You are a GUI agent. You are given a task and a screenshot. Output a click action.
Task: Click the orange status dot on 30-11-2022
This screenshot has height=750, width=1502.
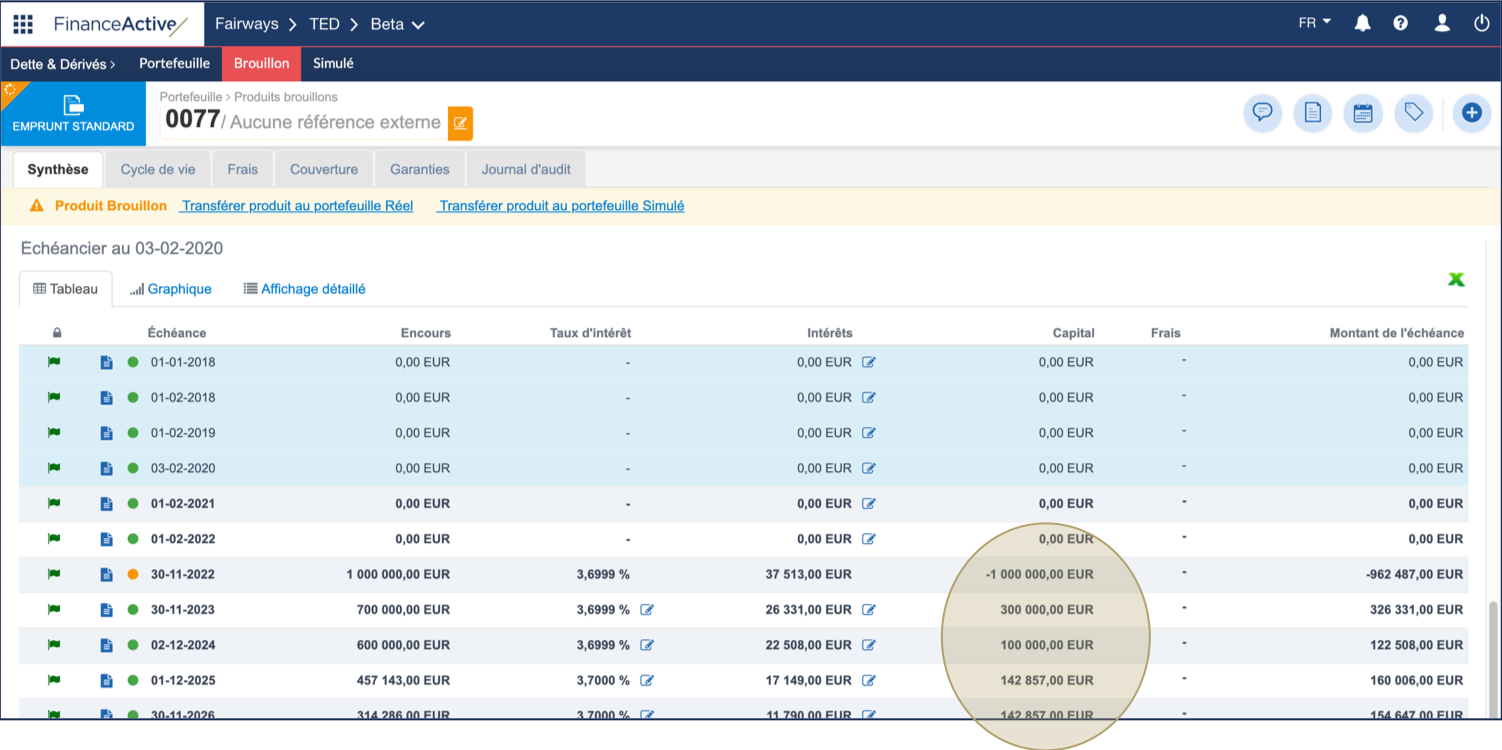pos(133,574)
